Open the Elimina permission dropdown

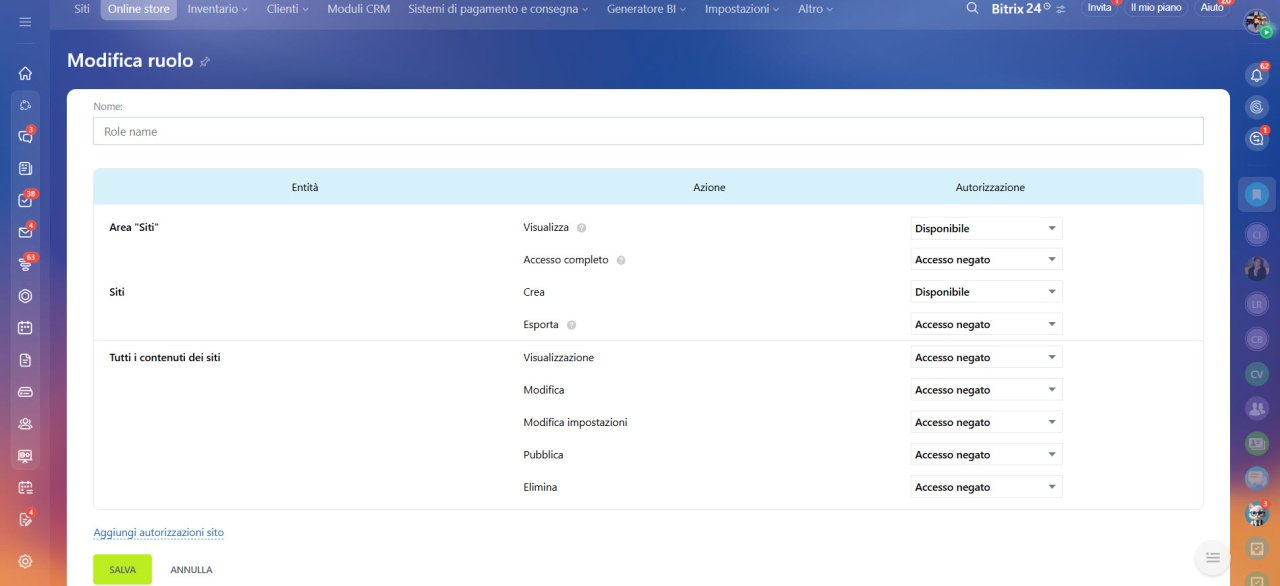coord(985,487)
